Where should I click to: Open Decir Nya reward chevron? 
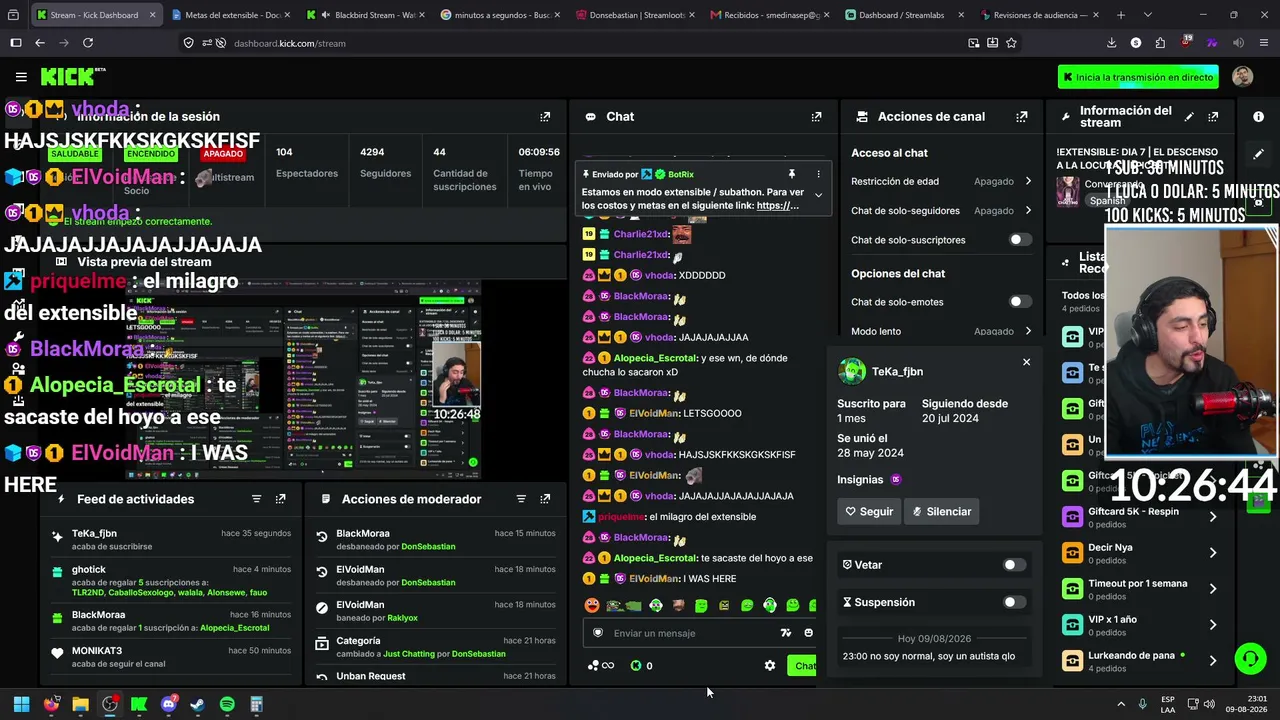tap(1213, 553)
